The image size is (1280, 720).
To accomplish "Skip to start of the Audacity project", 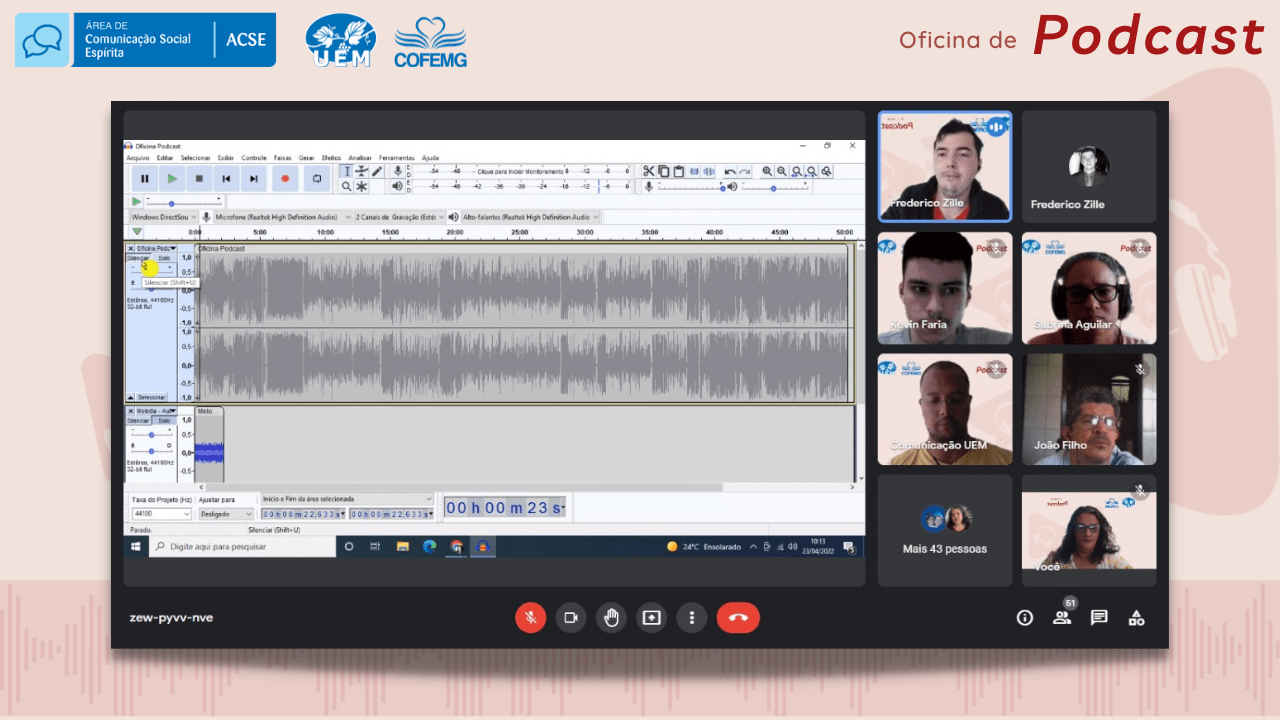I will (226, 178).
